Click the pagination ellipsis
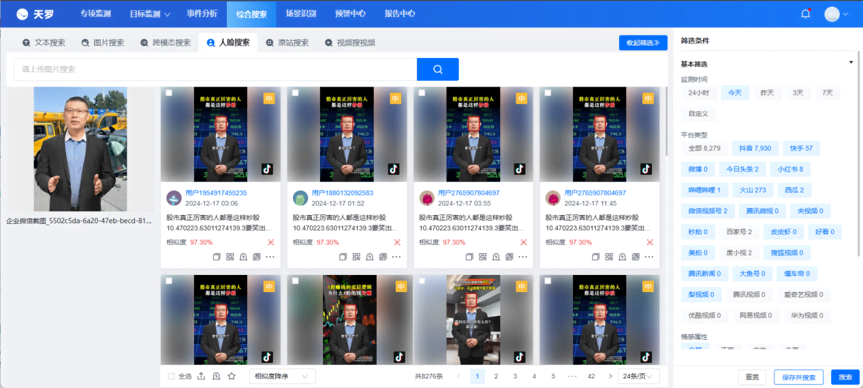The width and height of the screenshot is (863, 388). point(572,376)
